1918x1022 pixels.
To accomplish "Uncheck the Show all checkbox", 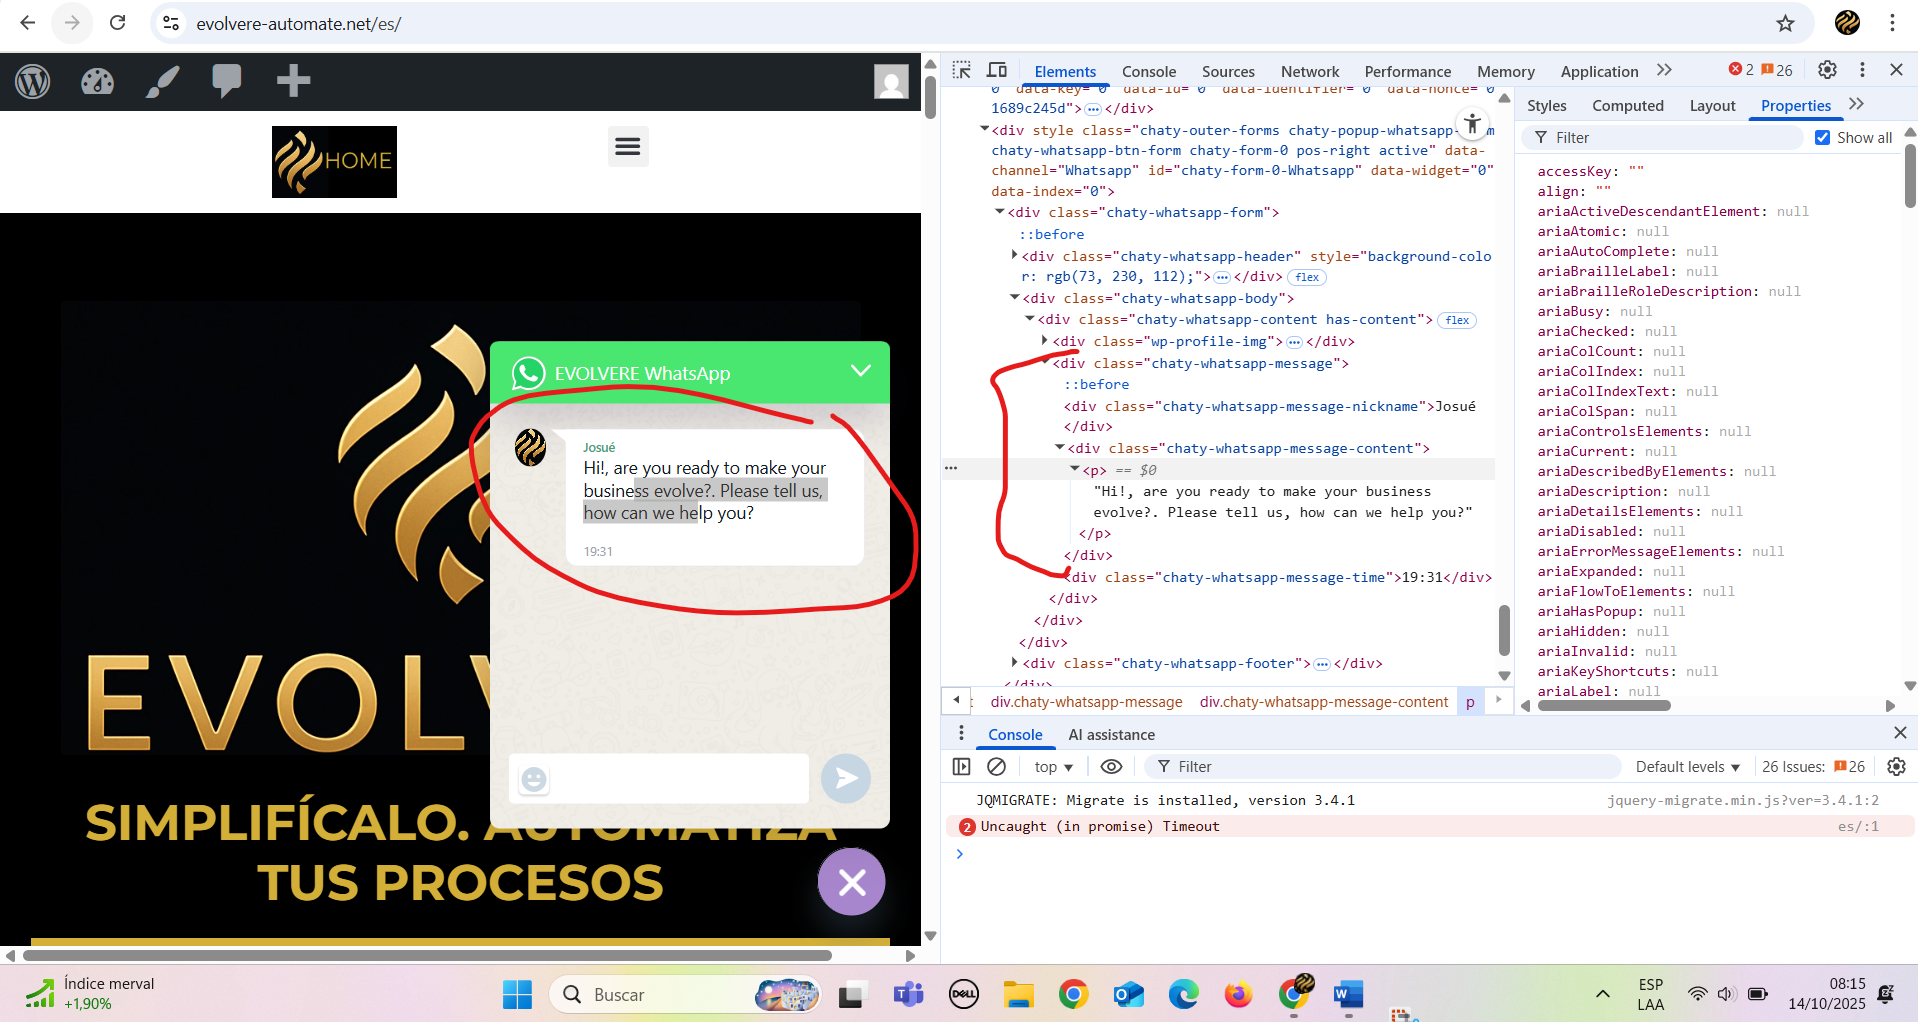I will (1822, 138).
